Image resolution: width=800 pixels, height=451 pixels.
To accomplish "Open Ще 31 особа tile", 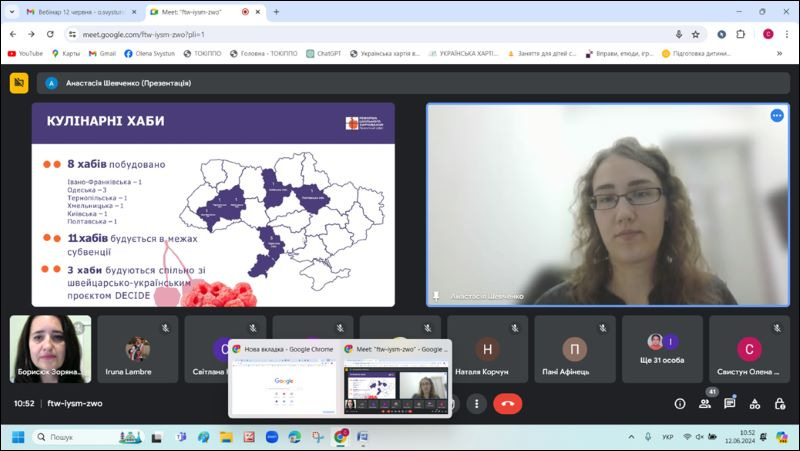I will pyautogui.click(x=662, y=349).
